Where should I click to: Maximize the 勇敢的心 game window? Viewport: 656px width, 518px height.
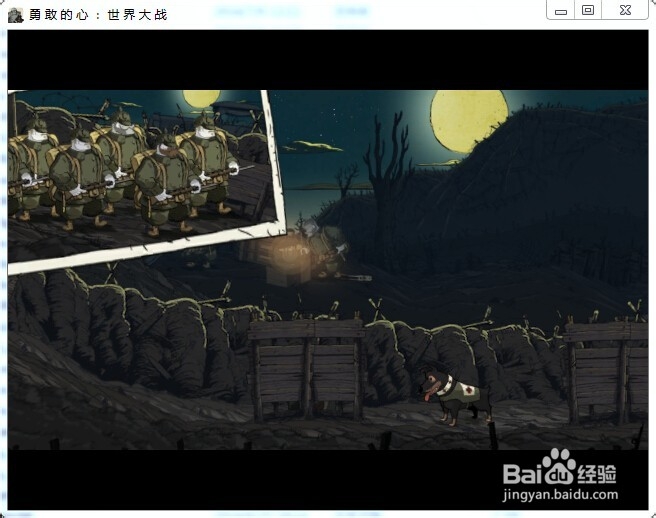(588, 10)
